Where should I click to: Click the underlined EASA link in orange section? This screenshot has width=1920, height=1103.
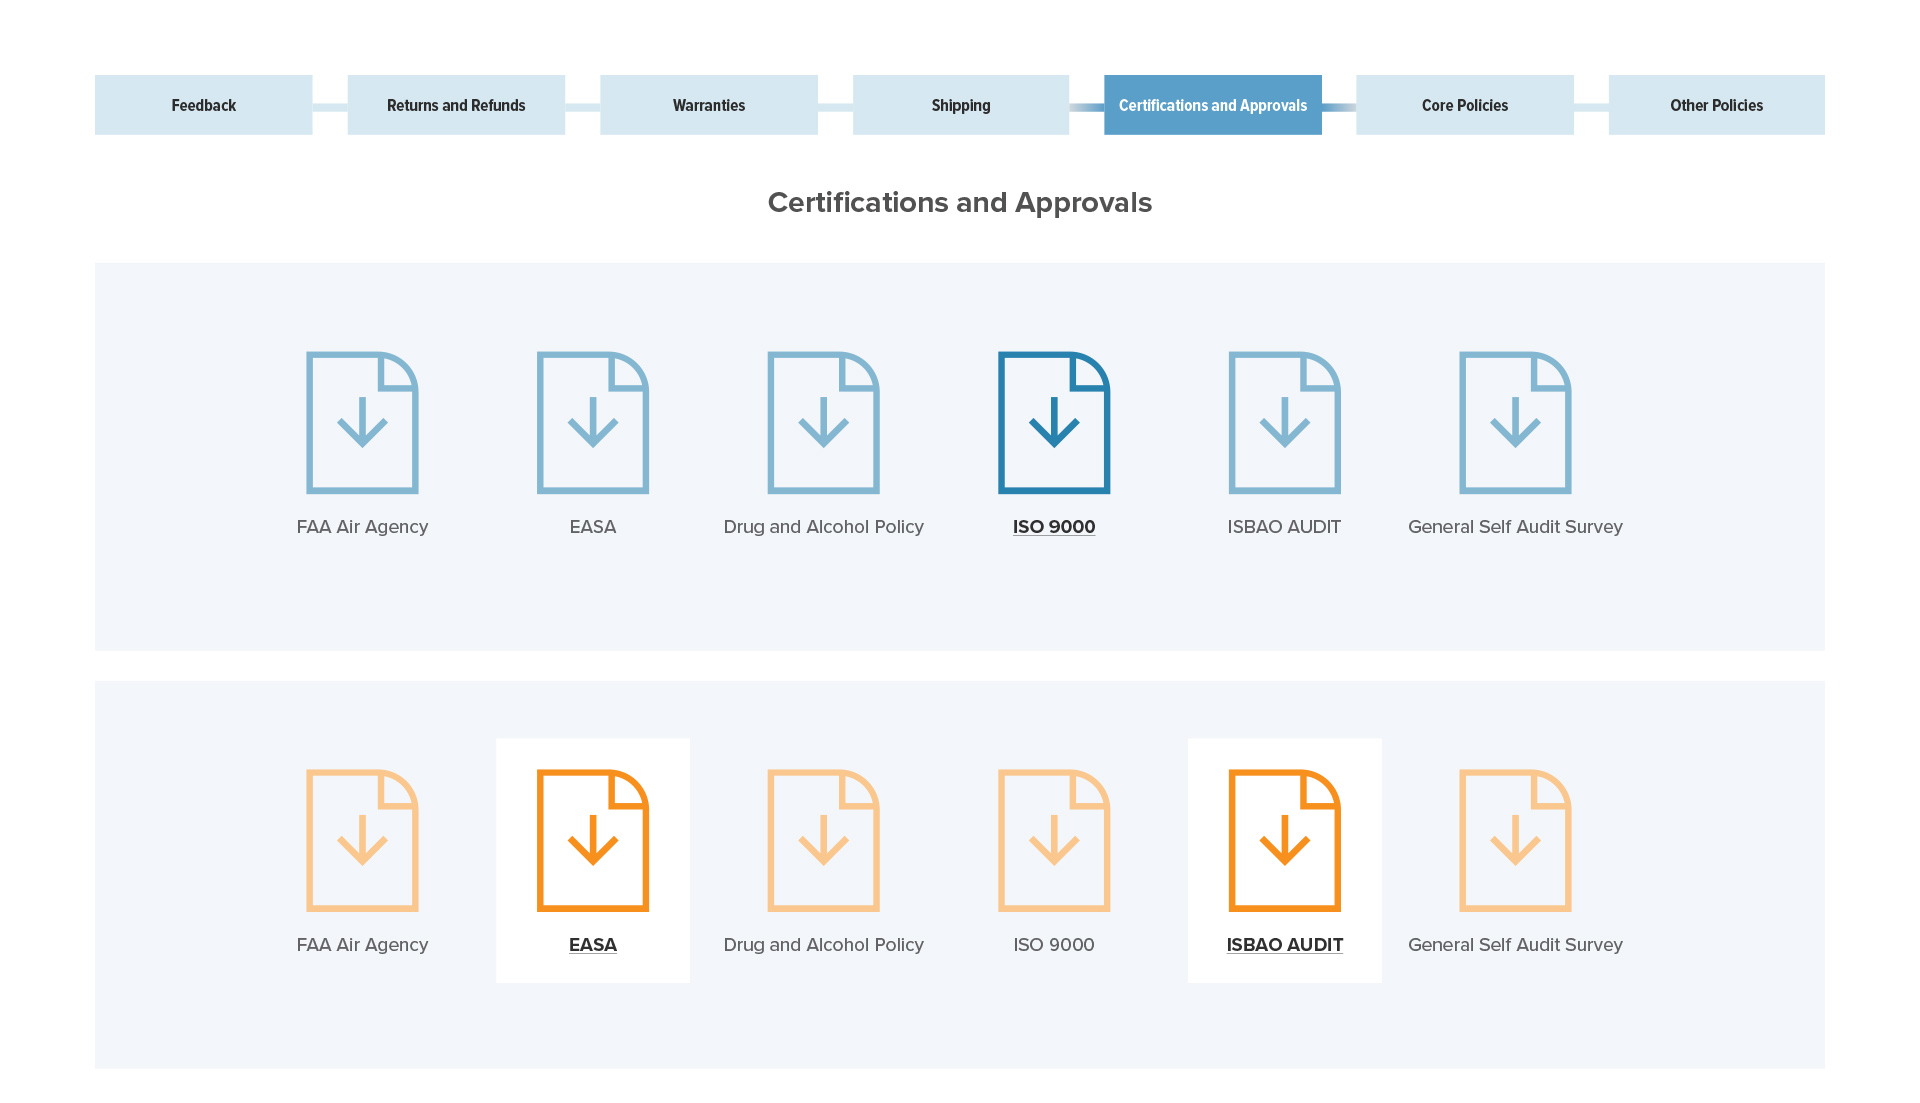pyautogui.click(x=593, y=945)
